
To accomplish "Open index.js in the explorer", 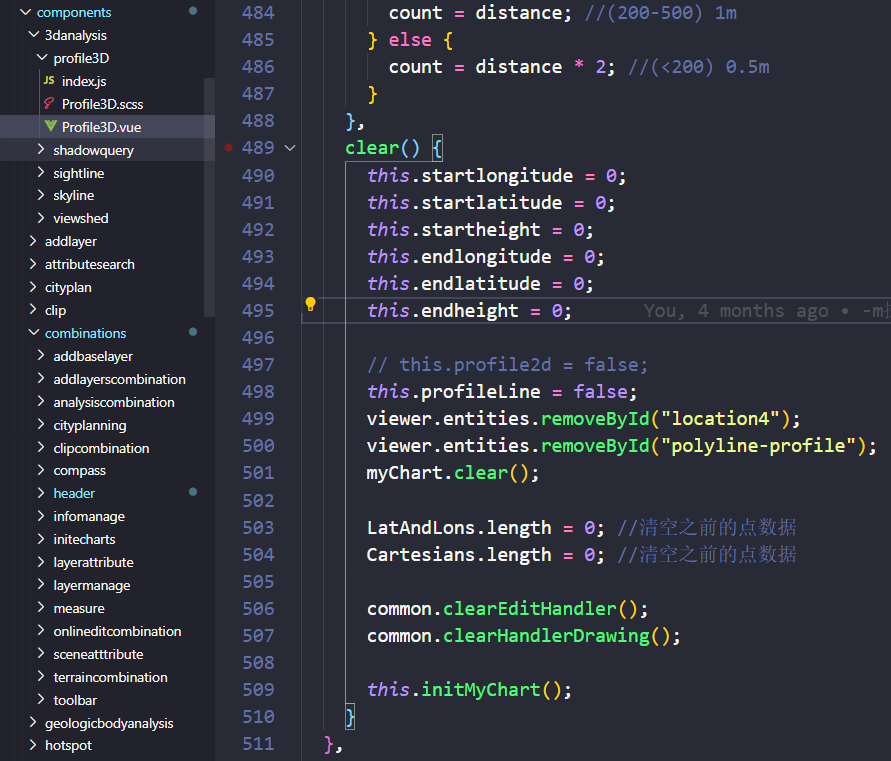I will click(x=84, y=81).
